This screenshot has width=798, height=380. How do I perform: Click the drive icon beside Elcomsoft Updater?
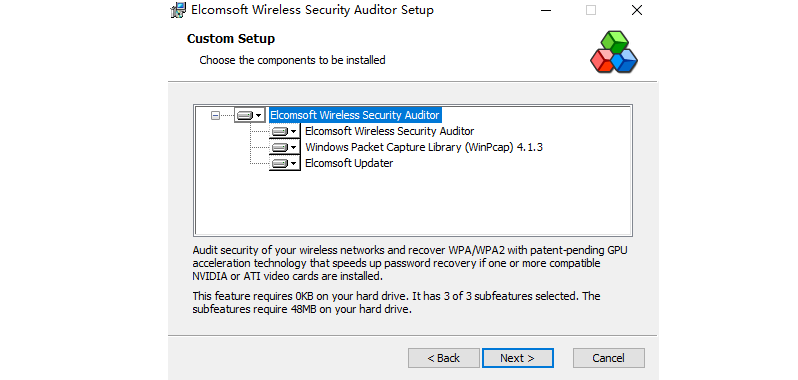point(279,164)
